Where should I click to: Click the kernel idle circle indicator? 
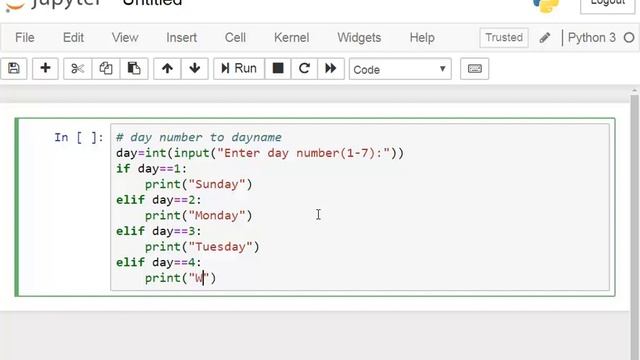pyautogui.click(x=629, y=38)
